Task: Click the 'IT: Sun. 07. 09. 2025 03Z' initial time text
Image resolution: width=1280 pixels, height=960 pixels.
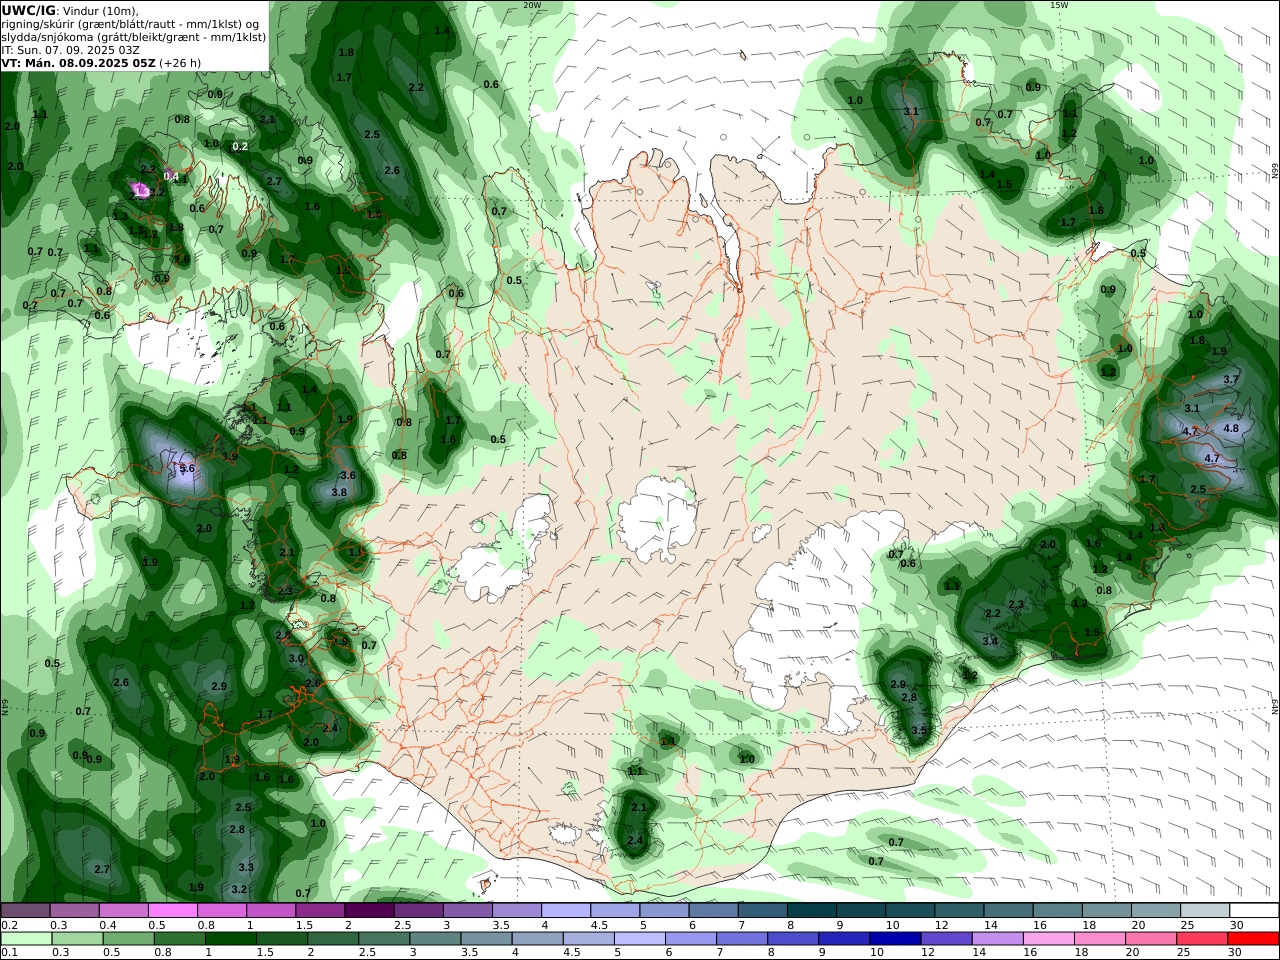Action: pos(70,49)
